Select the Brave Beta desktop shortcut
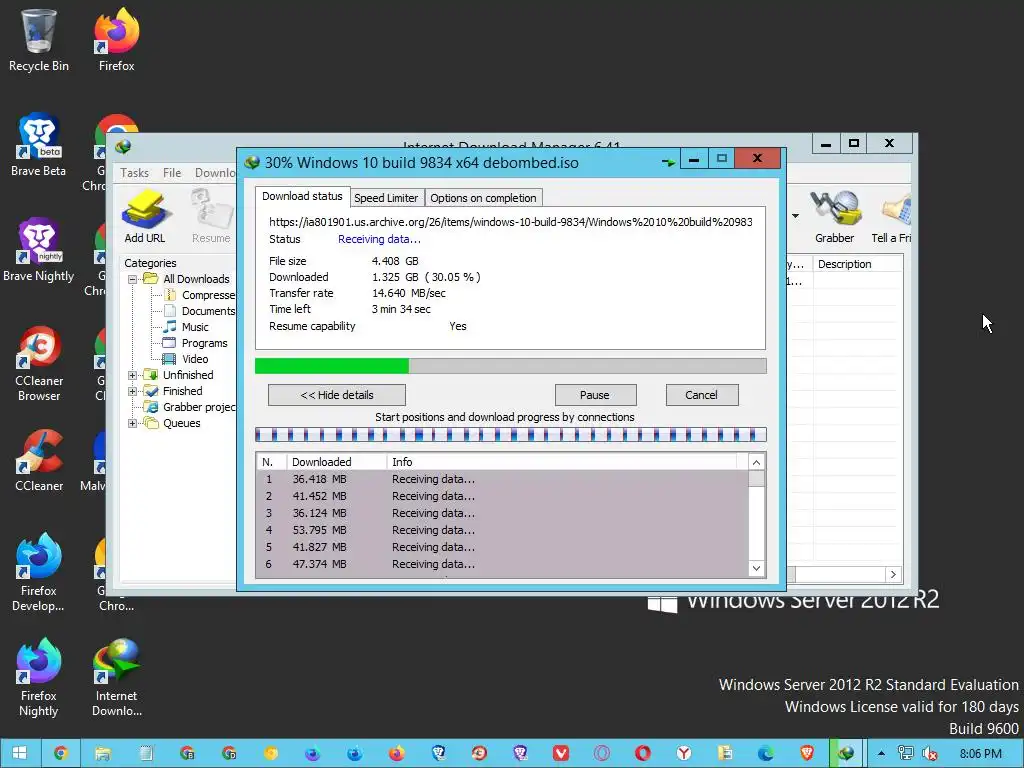1024x768 pixels. pyautogui.click(x=39, y=145)
